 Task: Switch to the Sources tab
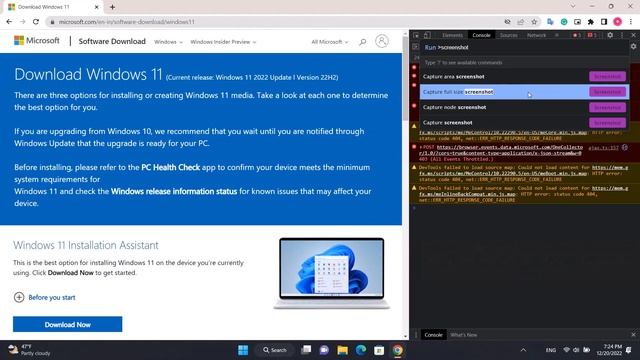click(x=509, y=35)
